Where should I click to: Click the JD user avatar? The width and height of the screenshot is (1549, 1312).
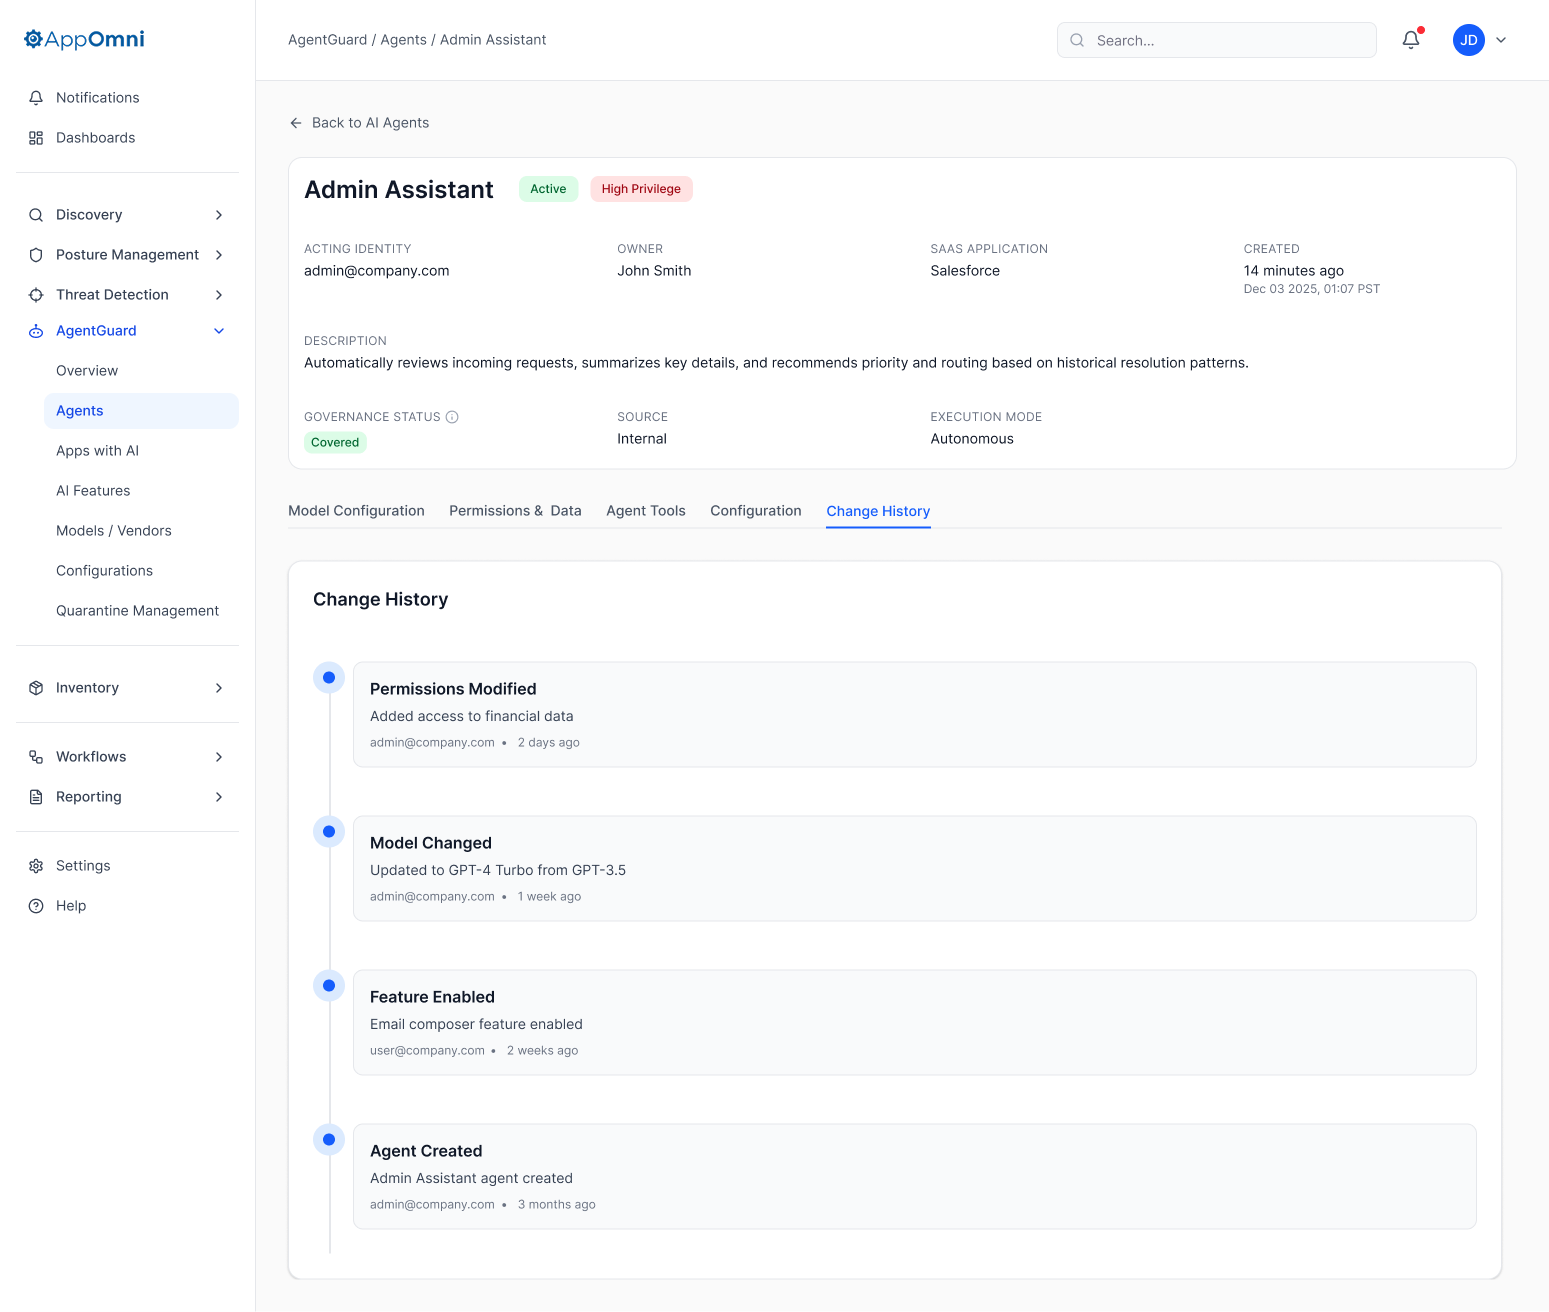[1468, 40]
